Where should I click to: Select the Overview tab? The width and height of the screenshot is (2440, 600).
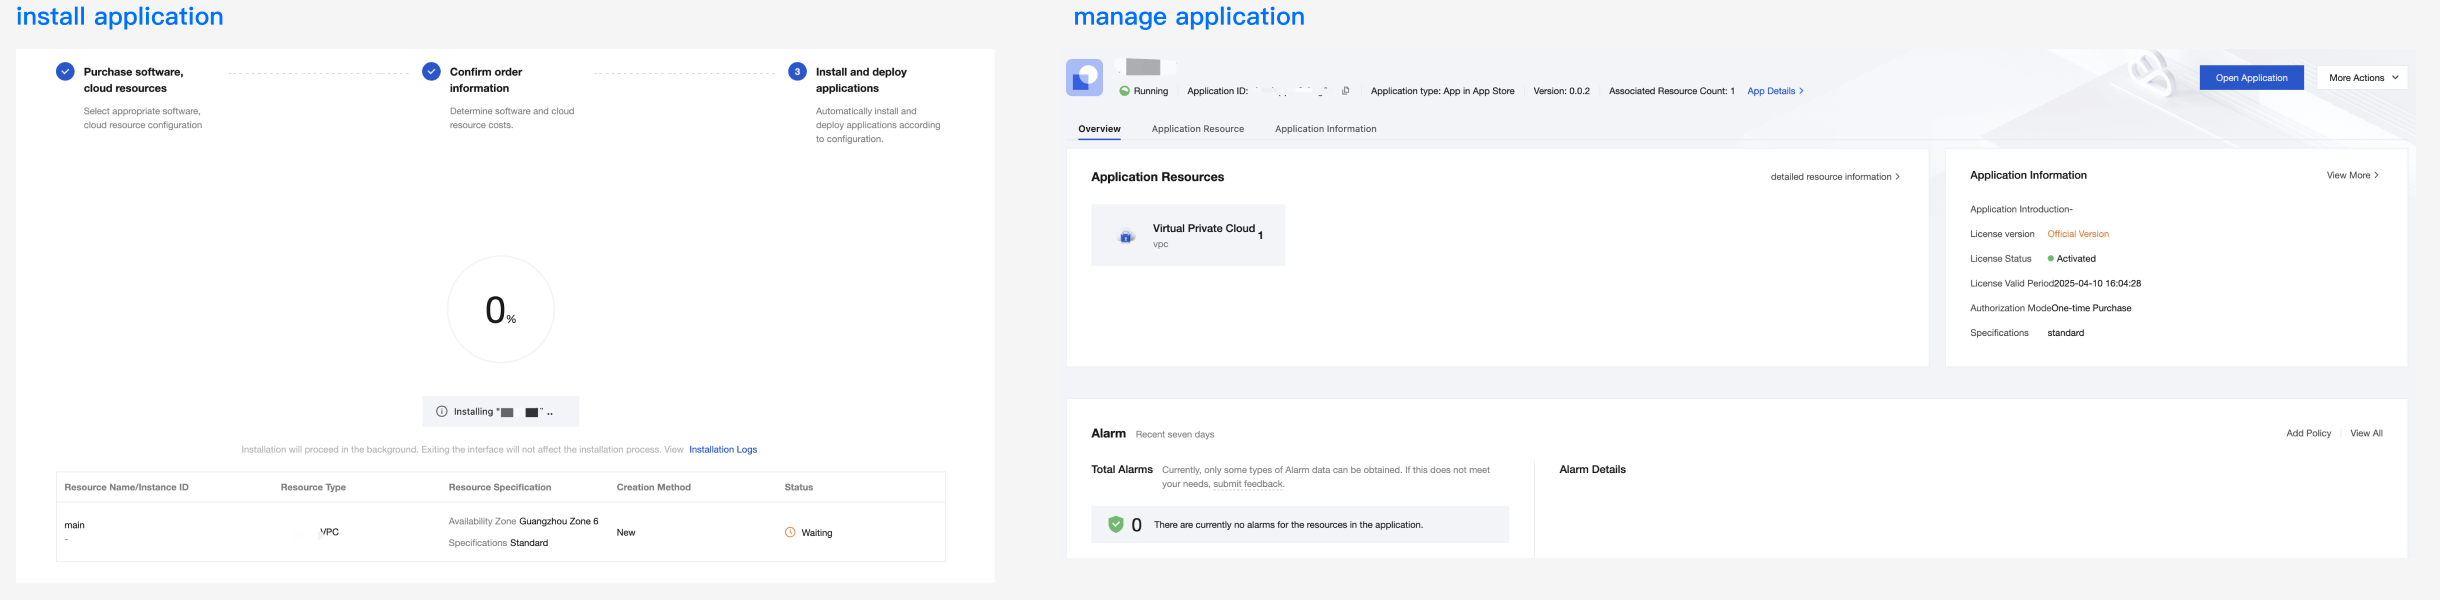click(1099, 129)
